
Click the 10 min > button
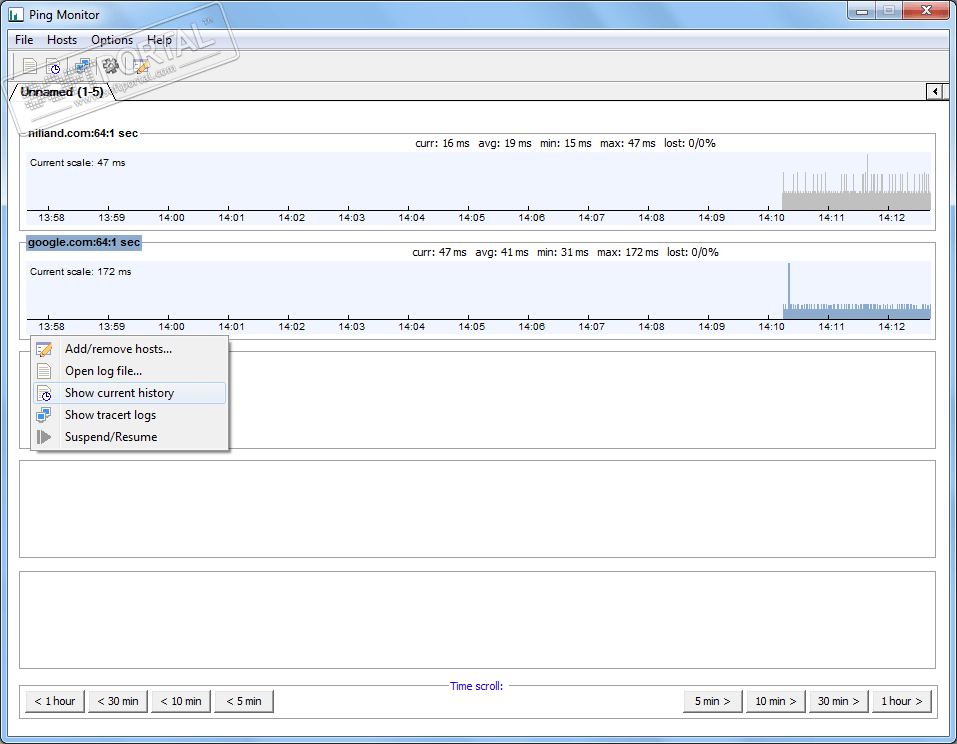(776, 701)
